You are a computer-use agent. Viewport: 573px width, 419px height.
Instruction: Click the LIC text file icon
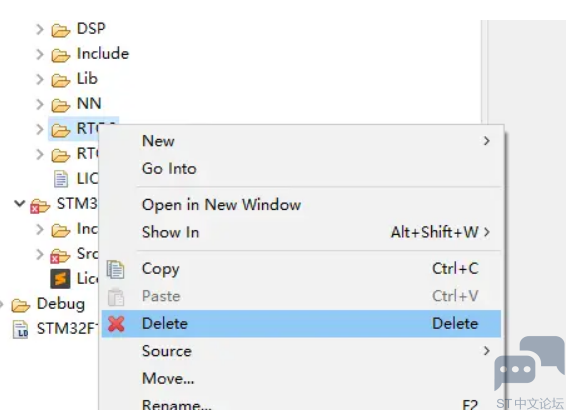coord(61,179)
